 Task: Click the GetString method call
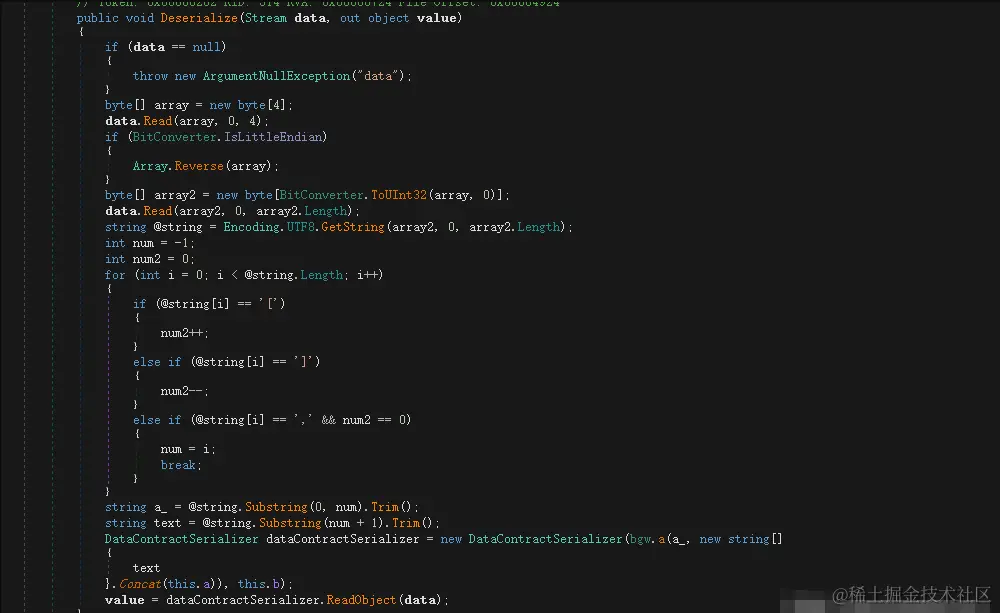click(x=353, y=226)
